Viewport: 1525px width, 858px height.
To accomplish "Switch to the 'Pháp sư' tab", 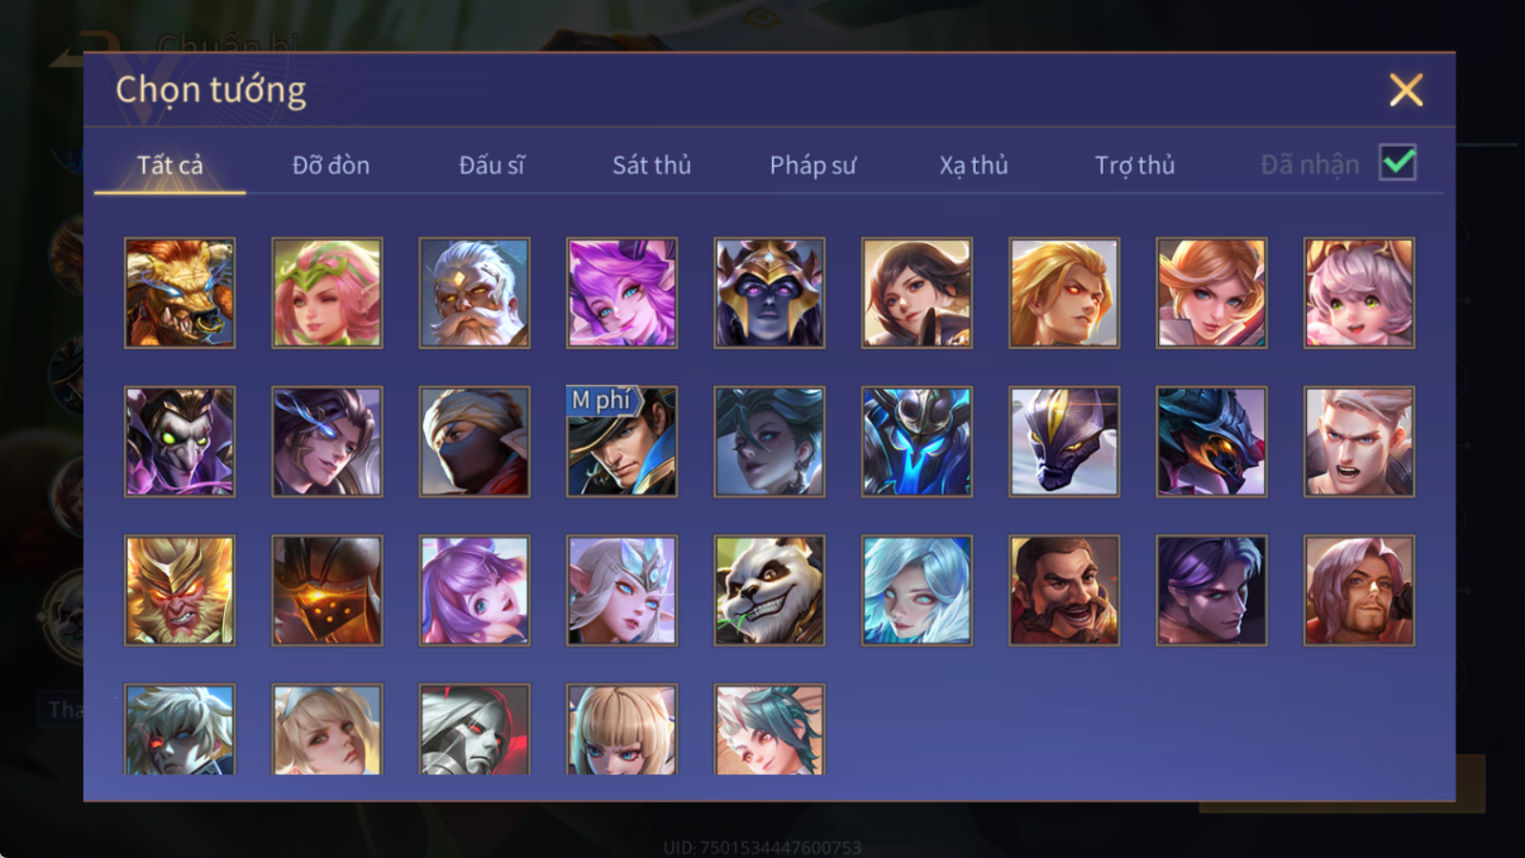I will coord(813,165).
